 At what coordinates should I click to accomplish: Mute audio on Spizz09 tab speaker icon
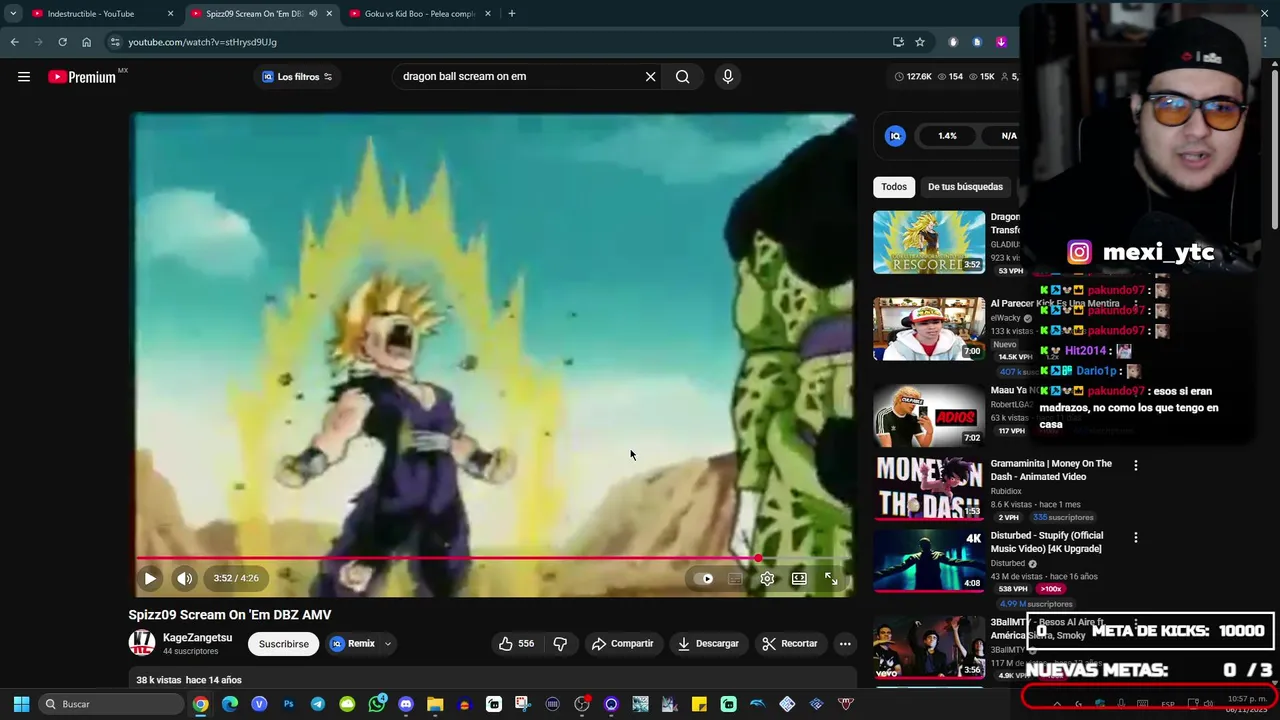pos(313,14)
